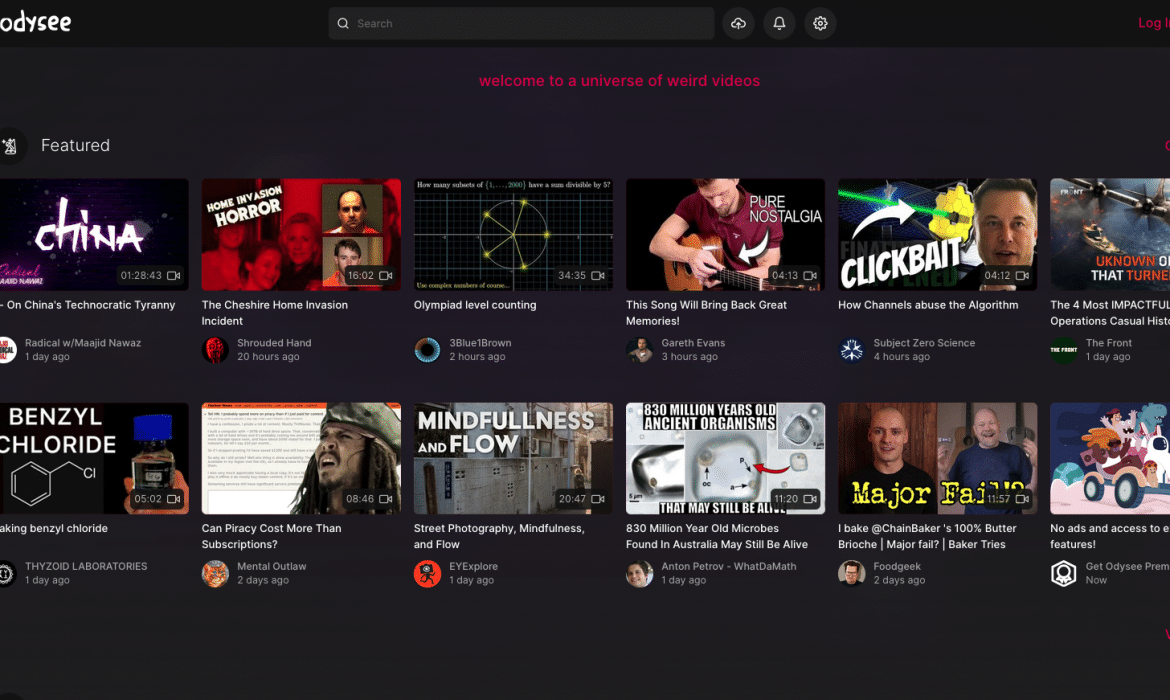Open the settings gear icon
The image size is (1170, 700).
(820, 23)
